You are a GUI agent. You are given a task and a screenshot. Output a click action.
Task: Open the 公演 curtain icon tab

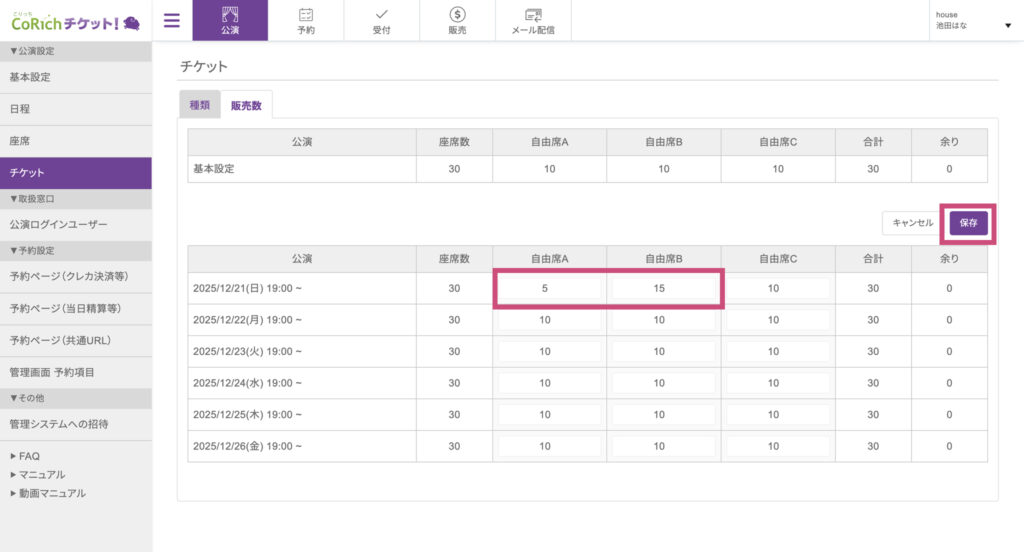[230, 21]
